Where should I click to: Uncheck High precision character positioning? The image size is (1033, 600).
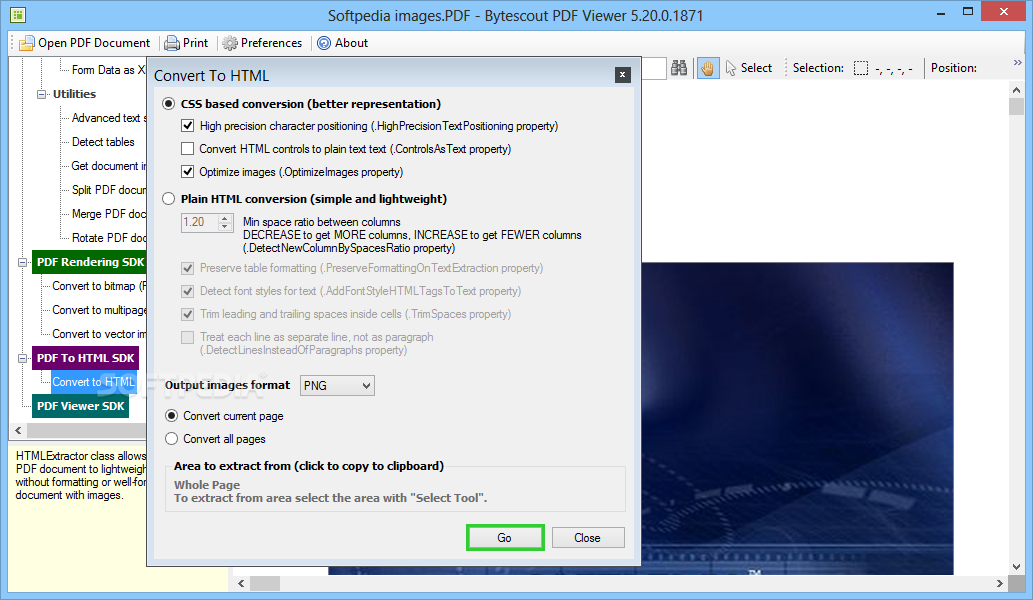(188, 126)
